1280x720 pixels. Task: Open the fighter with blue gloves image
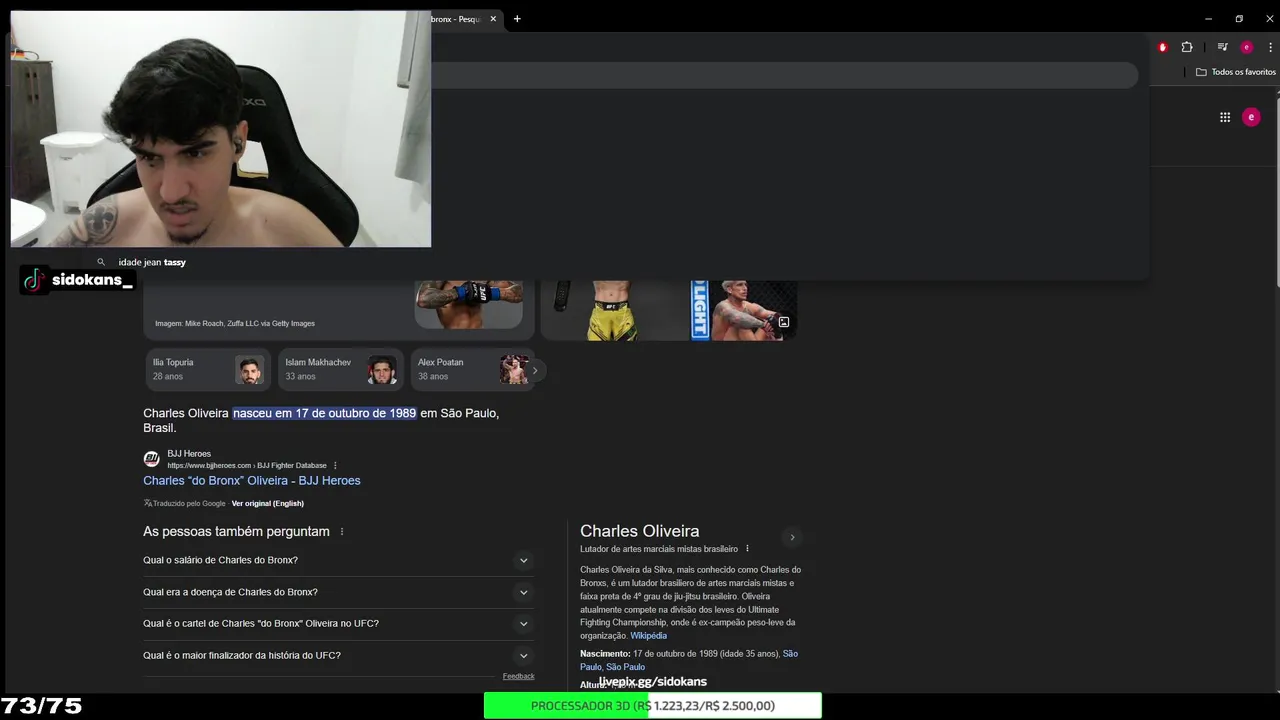[469, 305]
